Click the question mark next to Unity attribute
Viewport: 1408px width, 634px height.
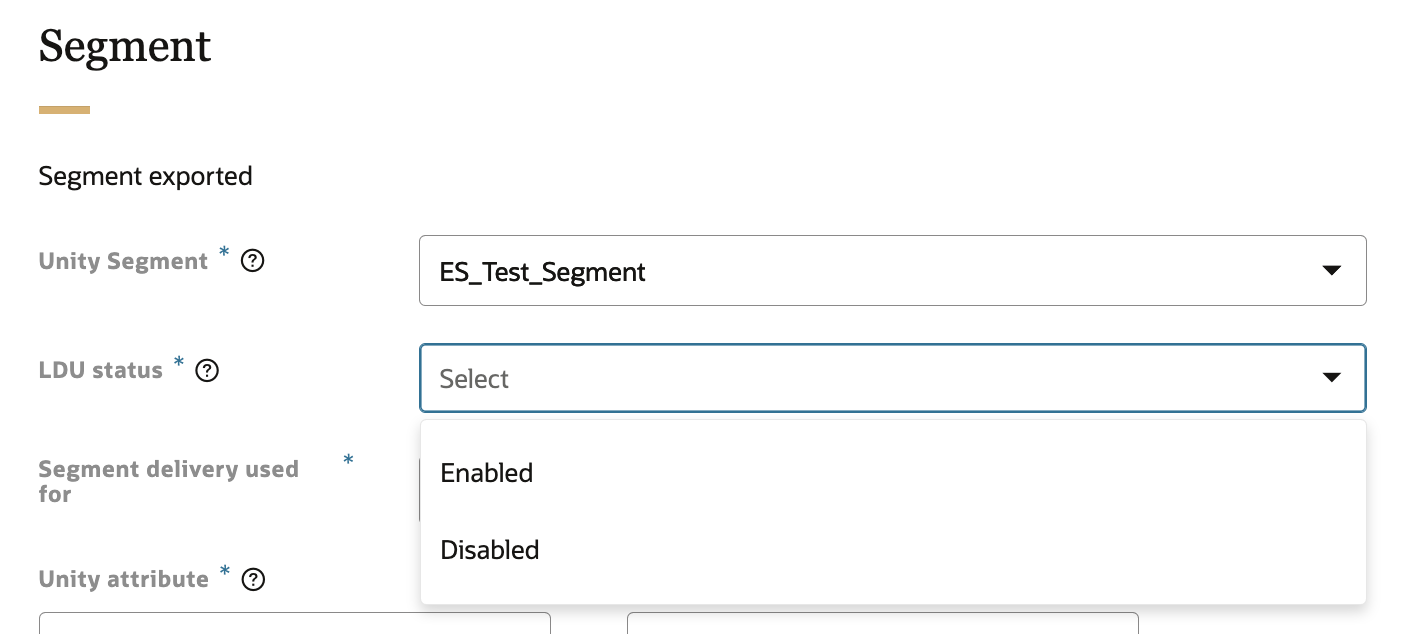click(x=254, y=580)
